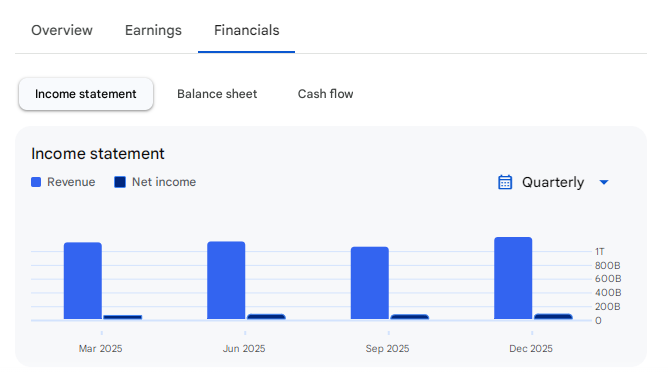Click the calendar icon beside Quarterly

click(505, 182)
